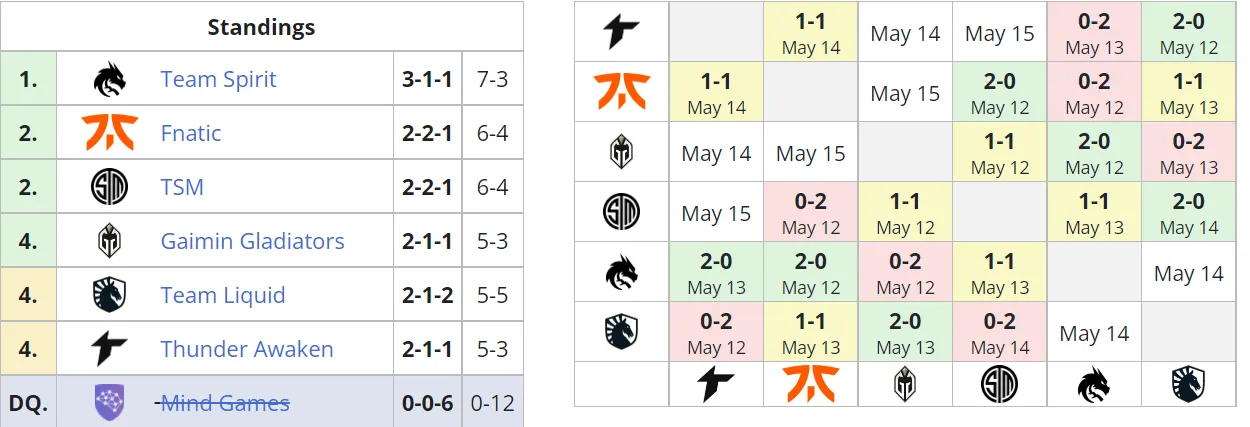This screenshot has width=1250, height=427.
Task: Click the Gaimin Gladiators helmet logo in standings
Action: tap(109, 241)
